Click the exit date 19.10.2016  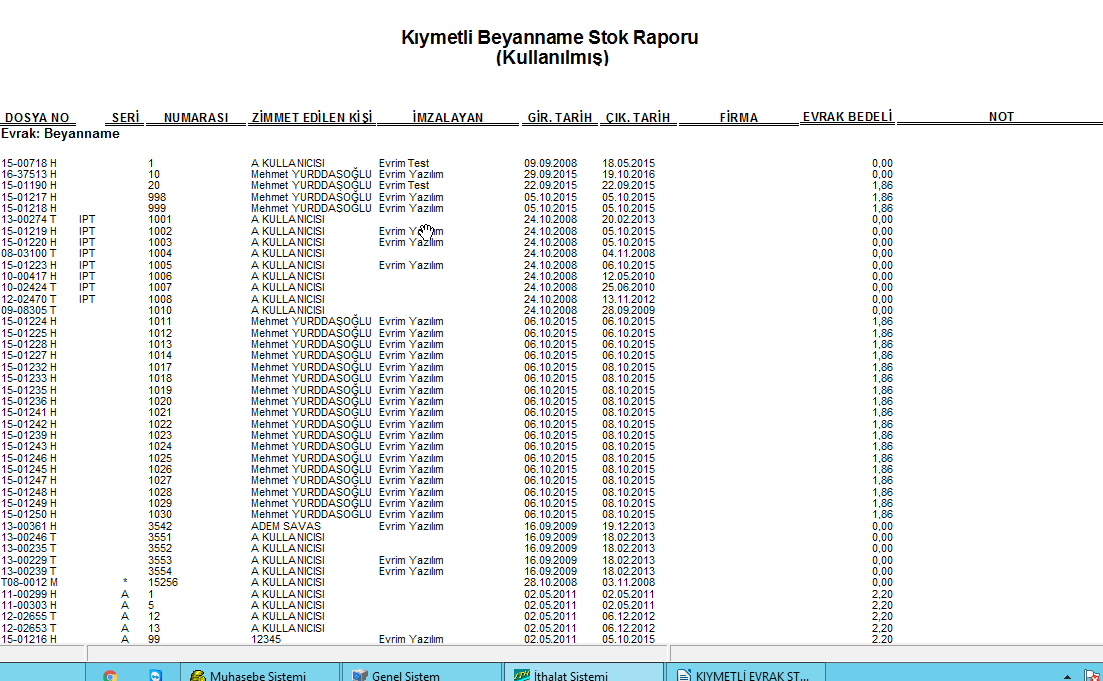[628, 174]
